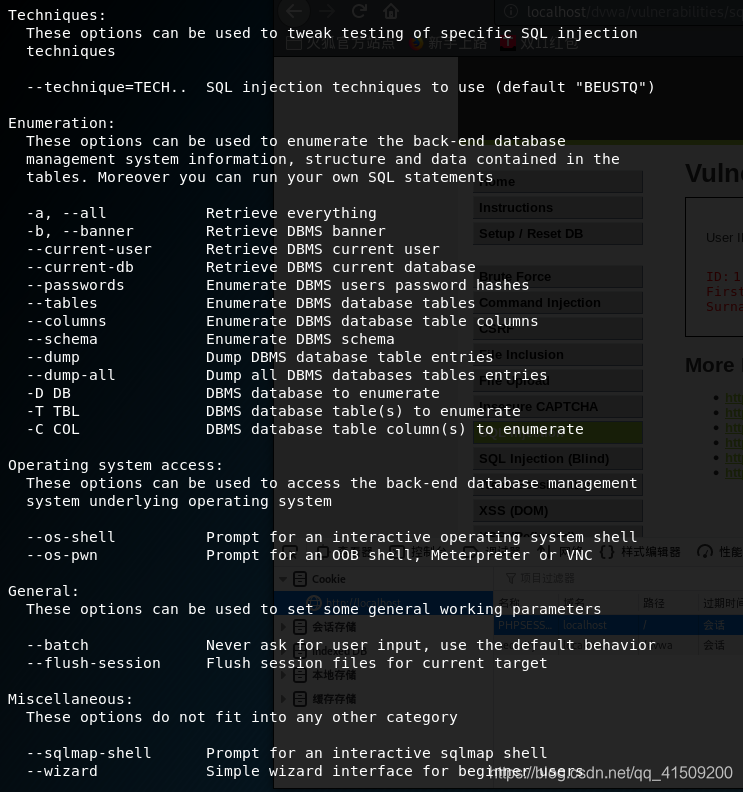Click localhost domain cell in PHPSESS row
Image resolution: width=743 pixels, height=792 pixels.
(x=584, y=625)
